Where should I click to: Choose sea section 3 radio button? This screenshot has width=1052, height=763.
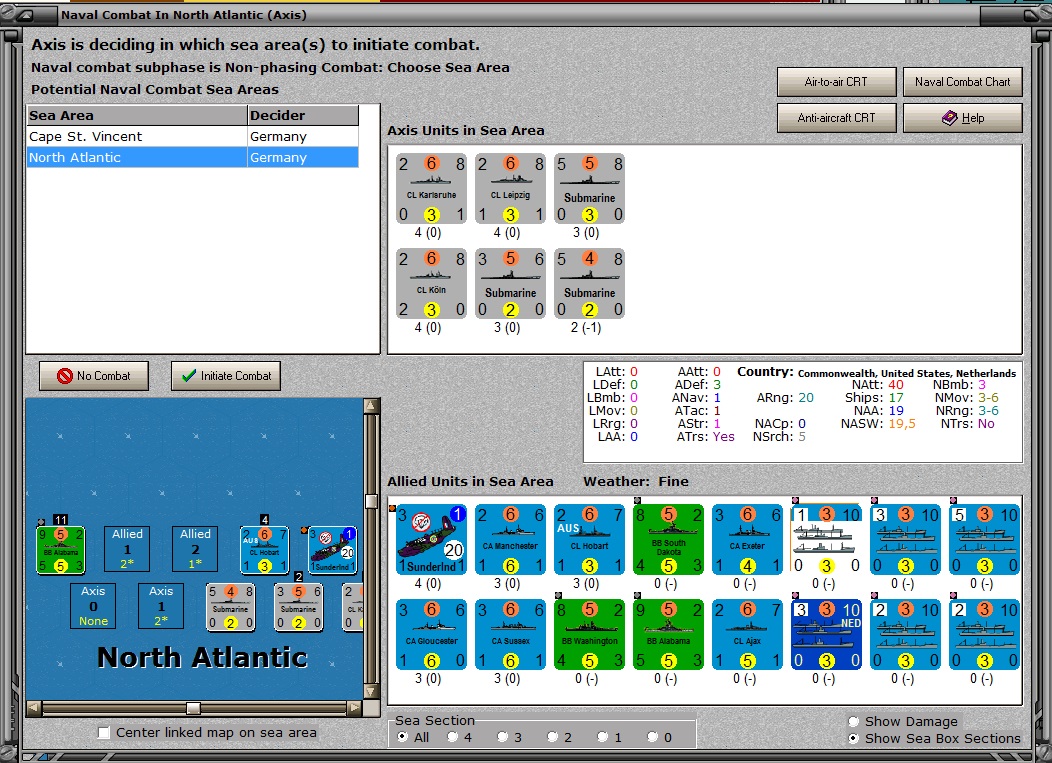503,737
